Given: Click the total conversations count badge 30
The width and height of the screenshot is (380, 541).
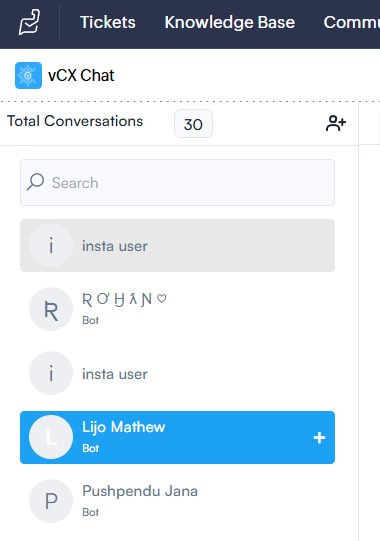Looking at the screenshot, I should coord(193,124).
